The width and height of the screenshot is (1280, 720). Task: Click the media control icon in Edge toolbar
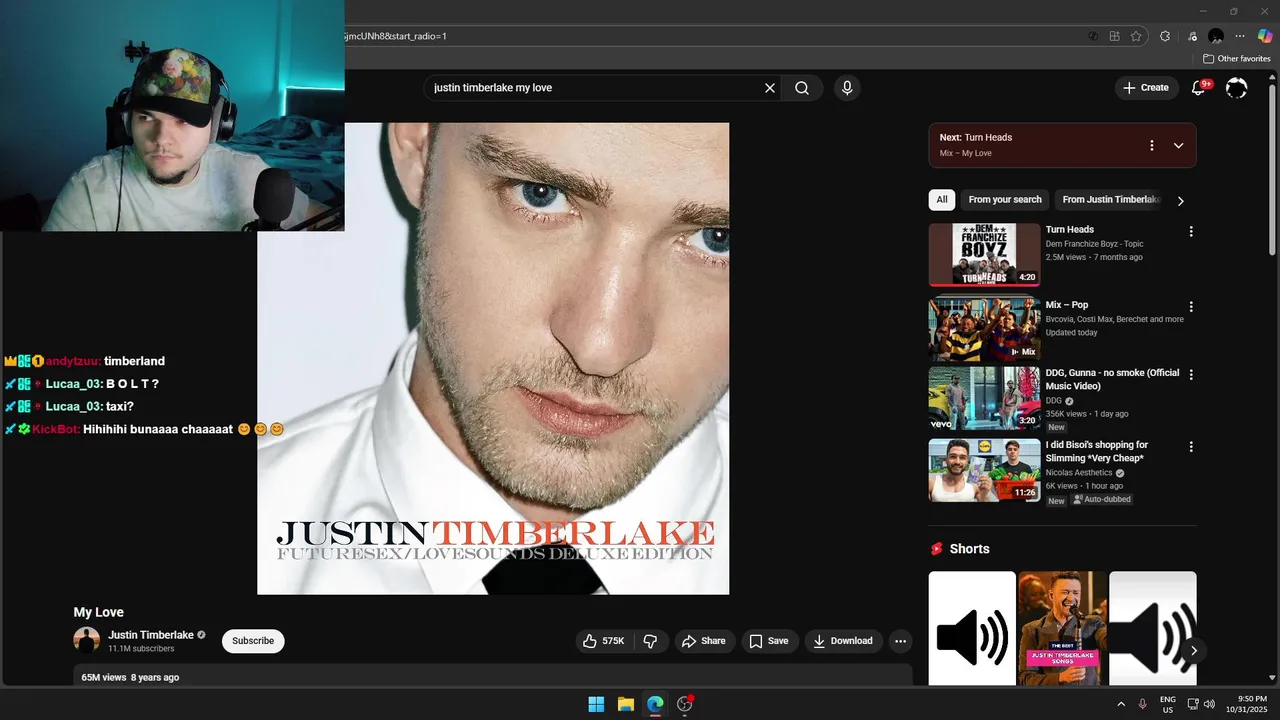point(1192,36)
